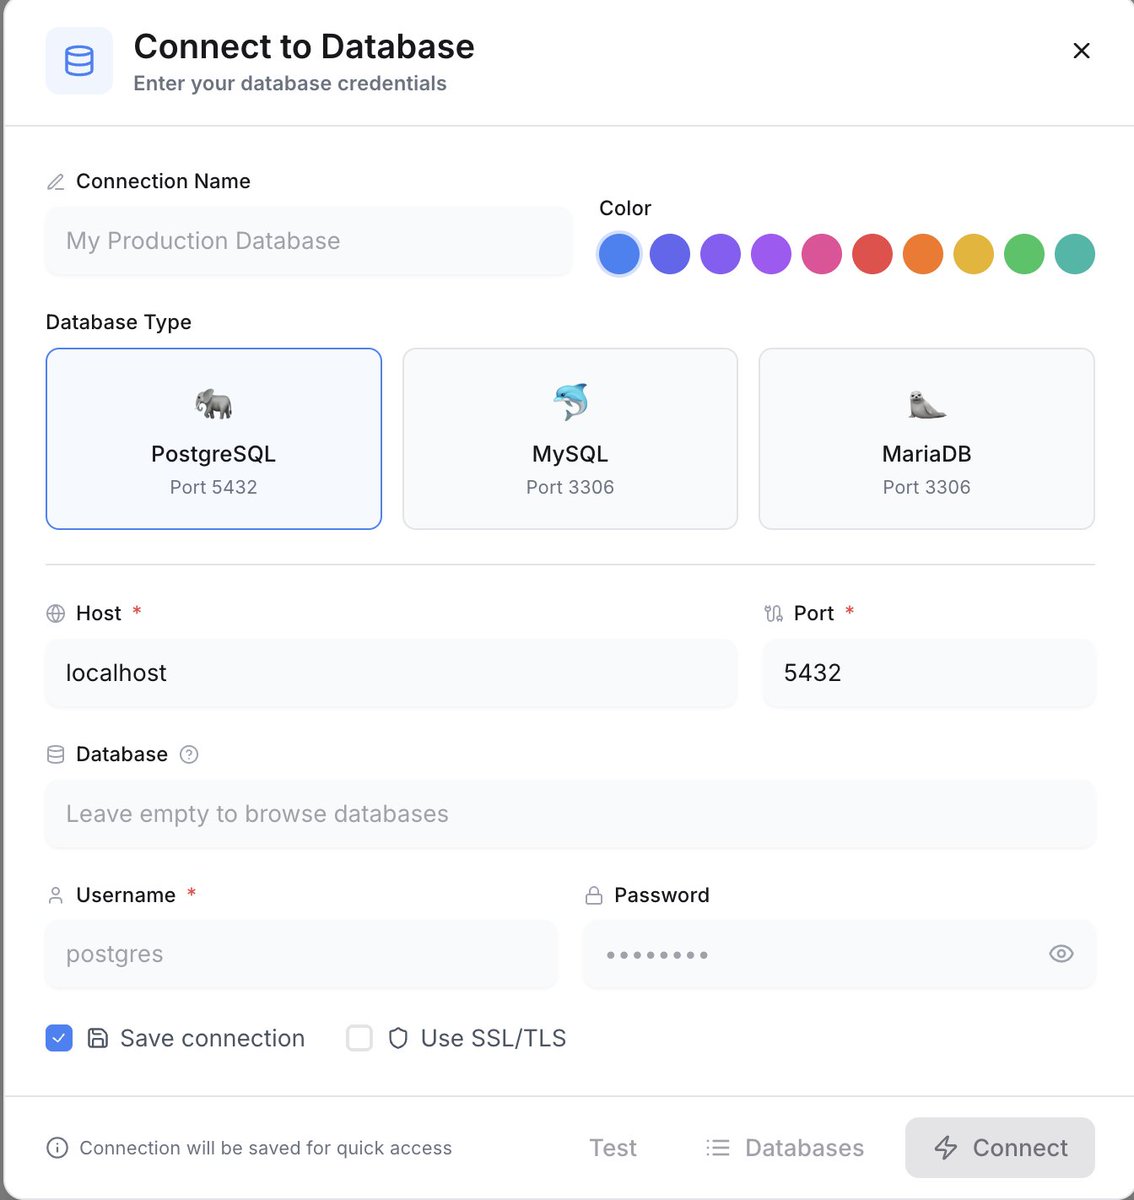Pick the teal color swatch

coord(1075,254)
